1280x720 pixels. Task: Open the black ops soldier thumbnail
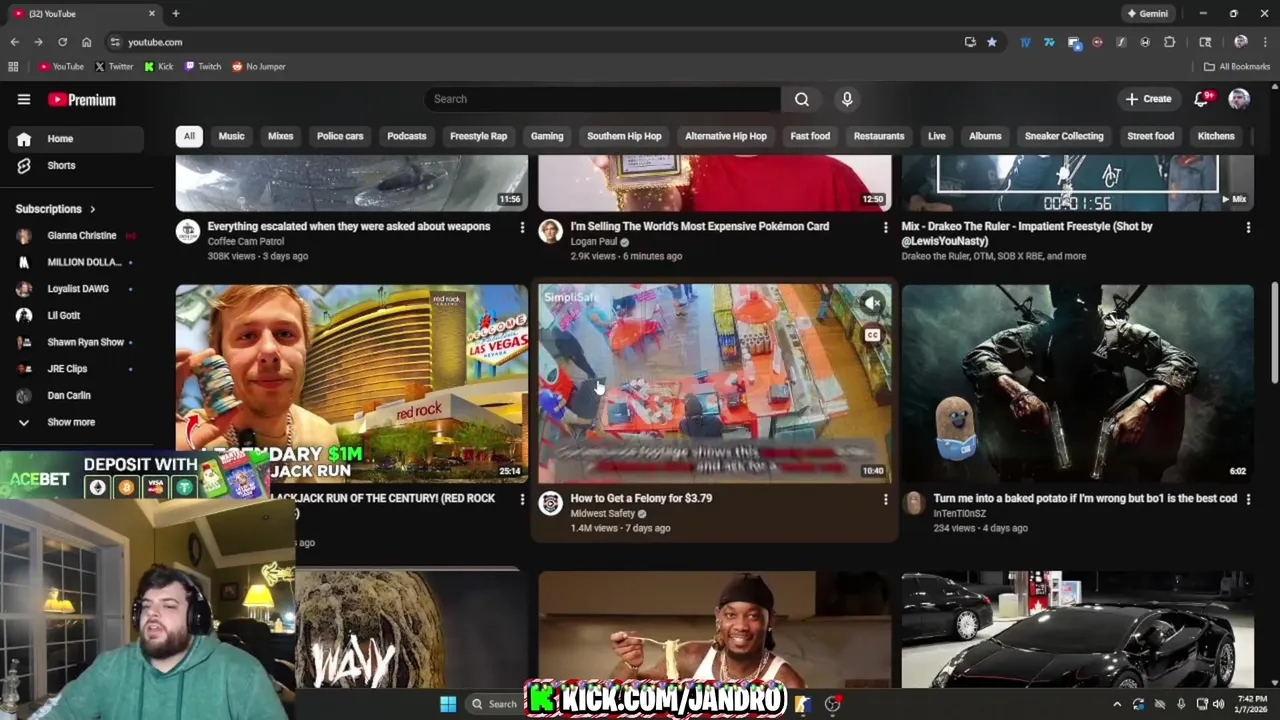coord(1077,384)
